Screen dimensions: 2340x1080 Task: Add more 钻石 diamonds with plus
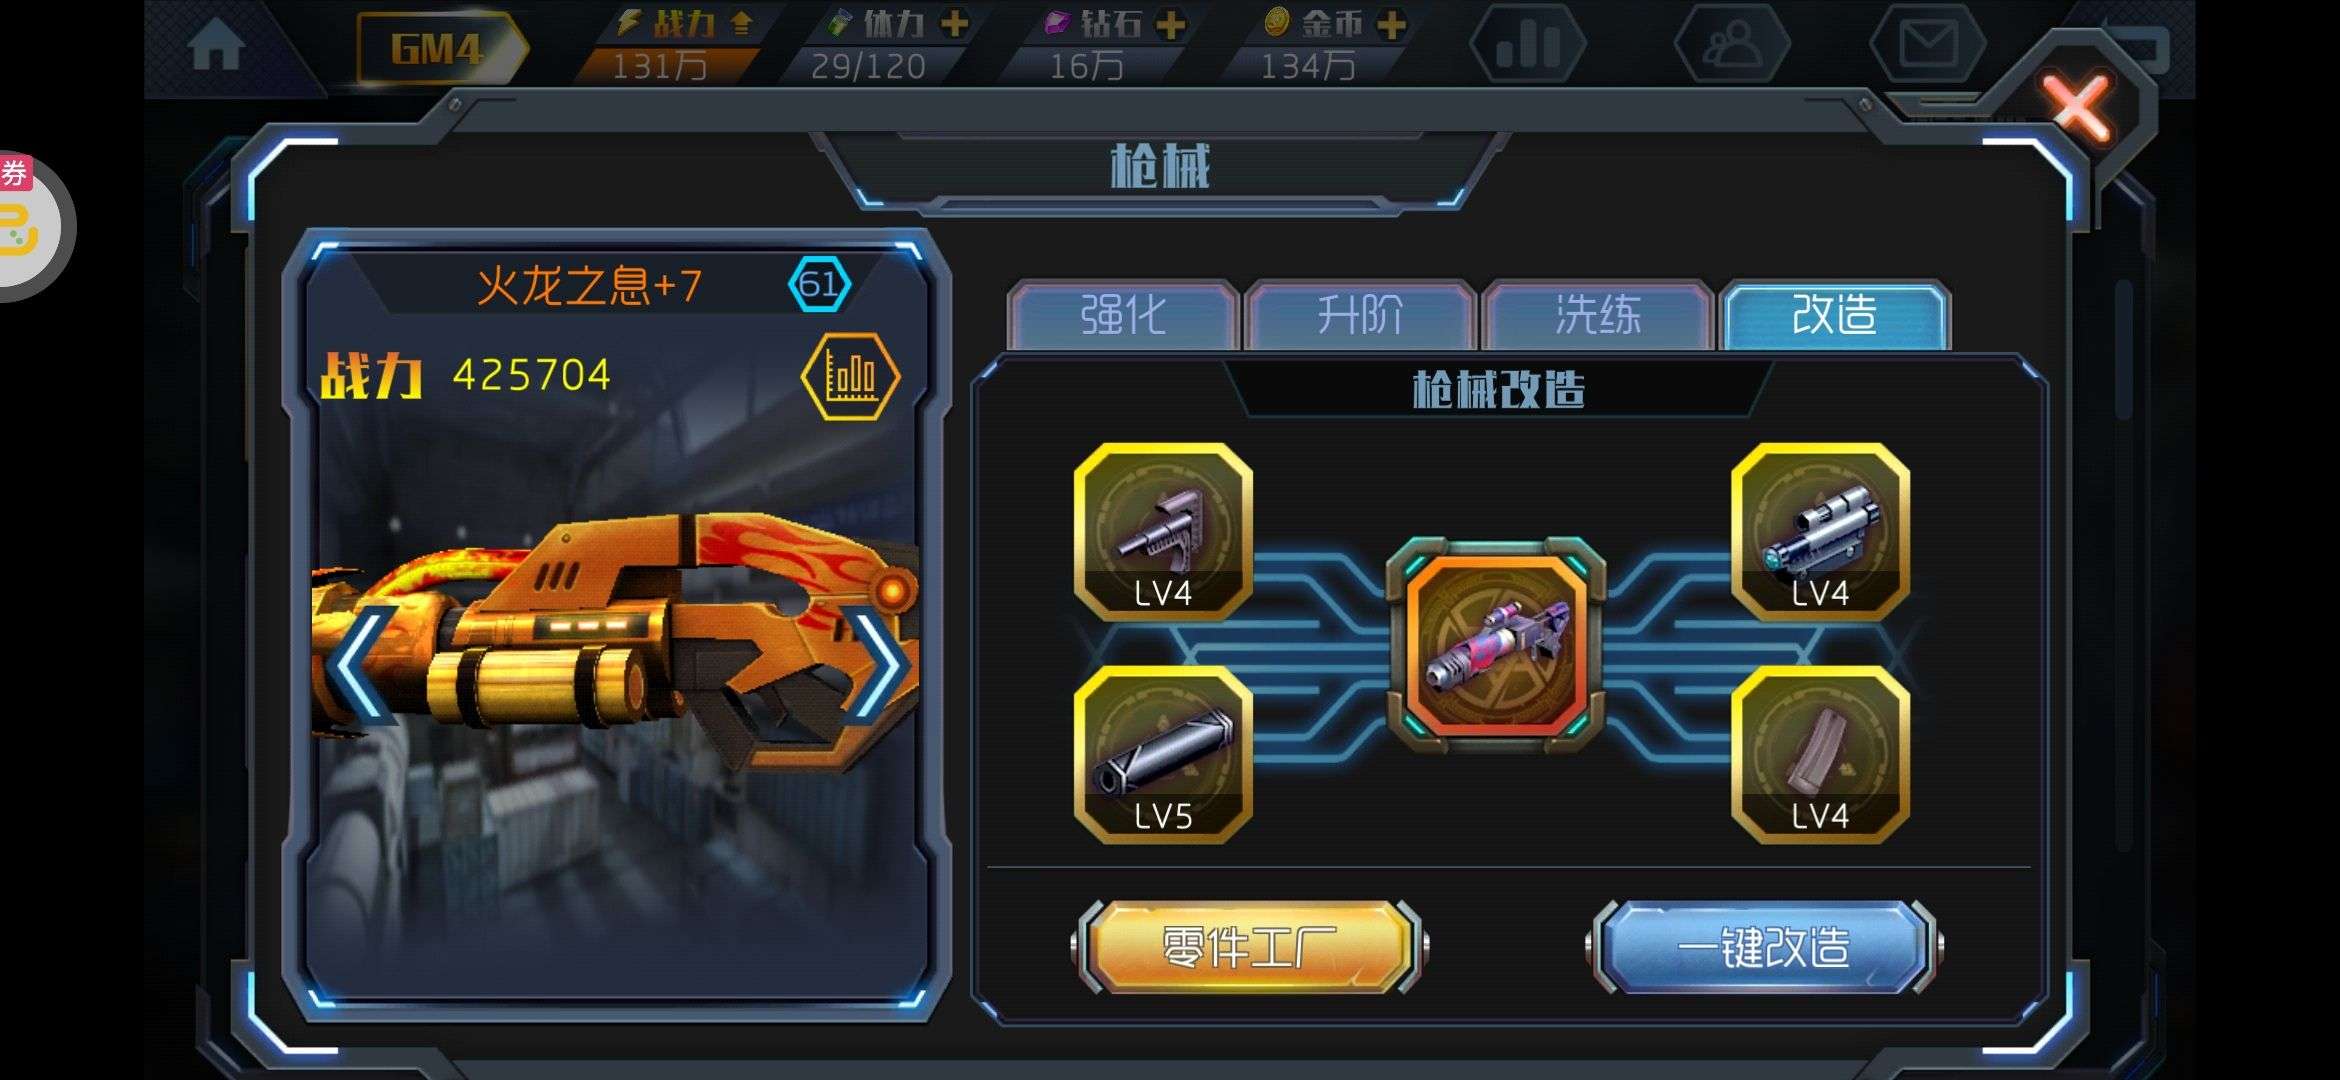[1170, 23]
